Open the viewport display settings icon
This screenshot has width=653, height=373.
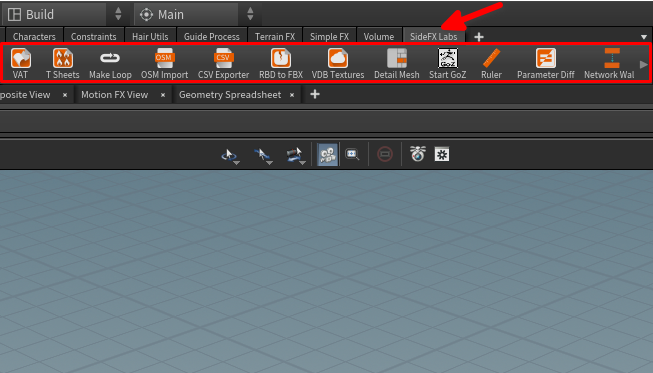[x=442, y=154]
